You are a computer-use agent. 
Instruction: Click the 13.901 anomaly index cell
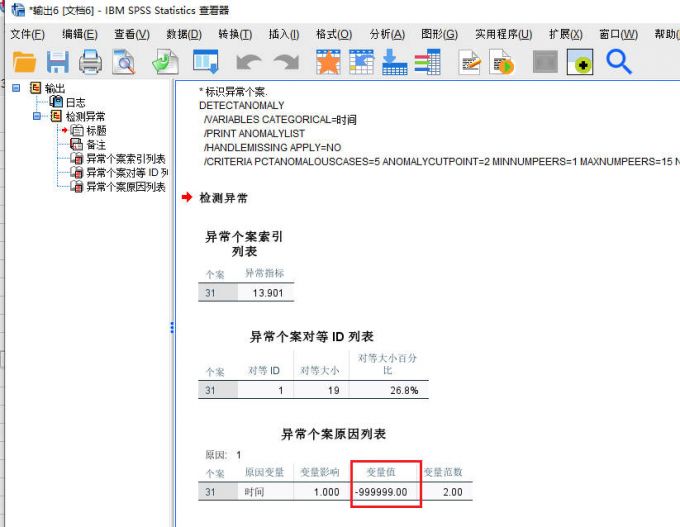pyautogui.click(x=267, y=293)
